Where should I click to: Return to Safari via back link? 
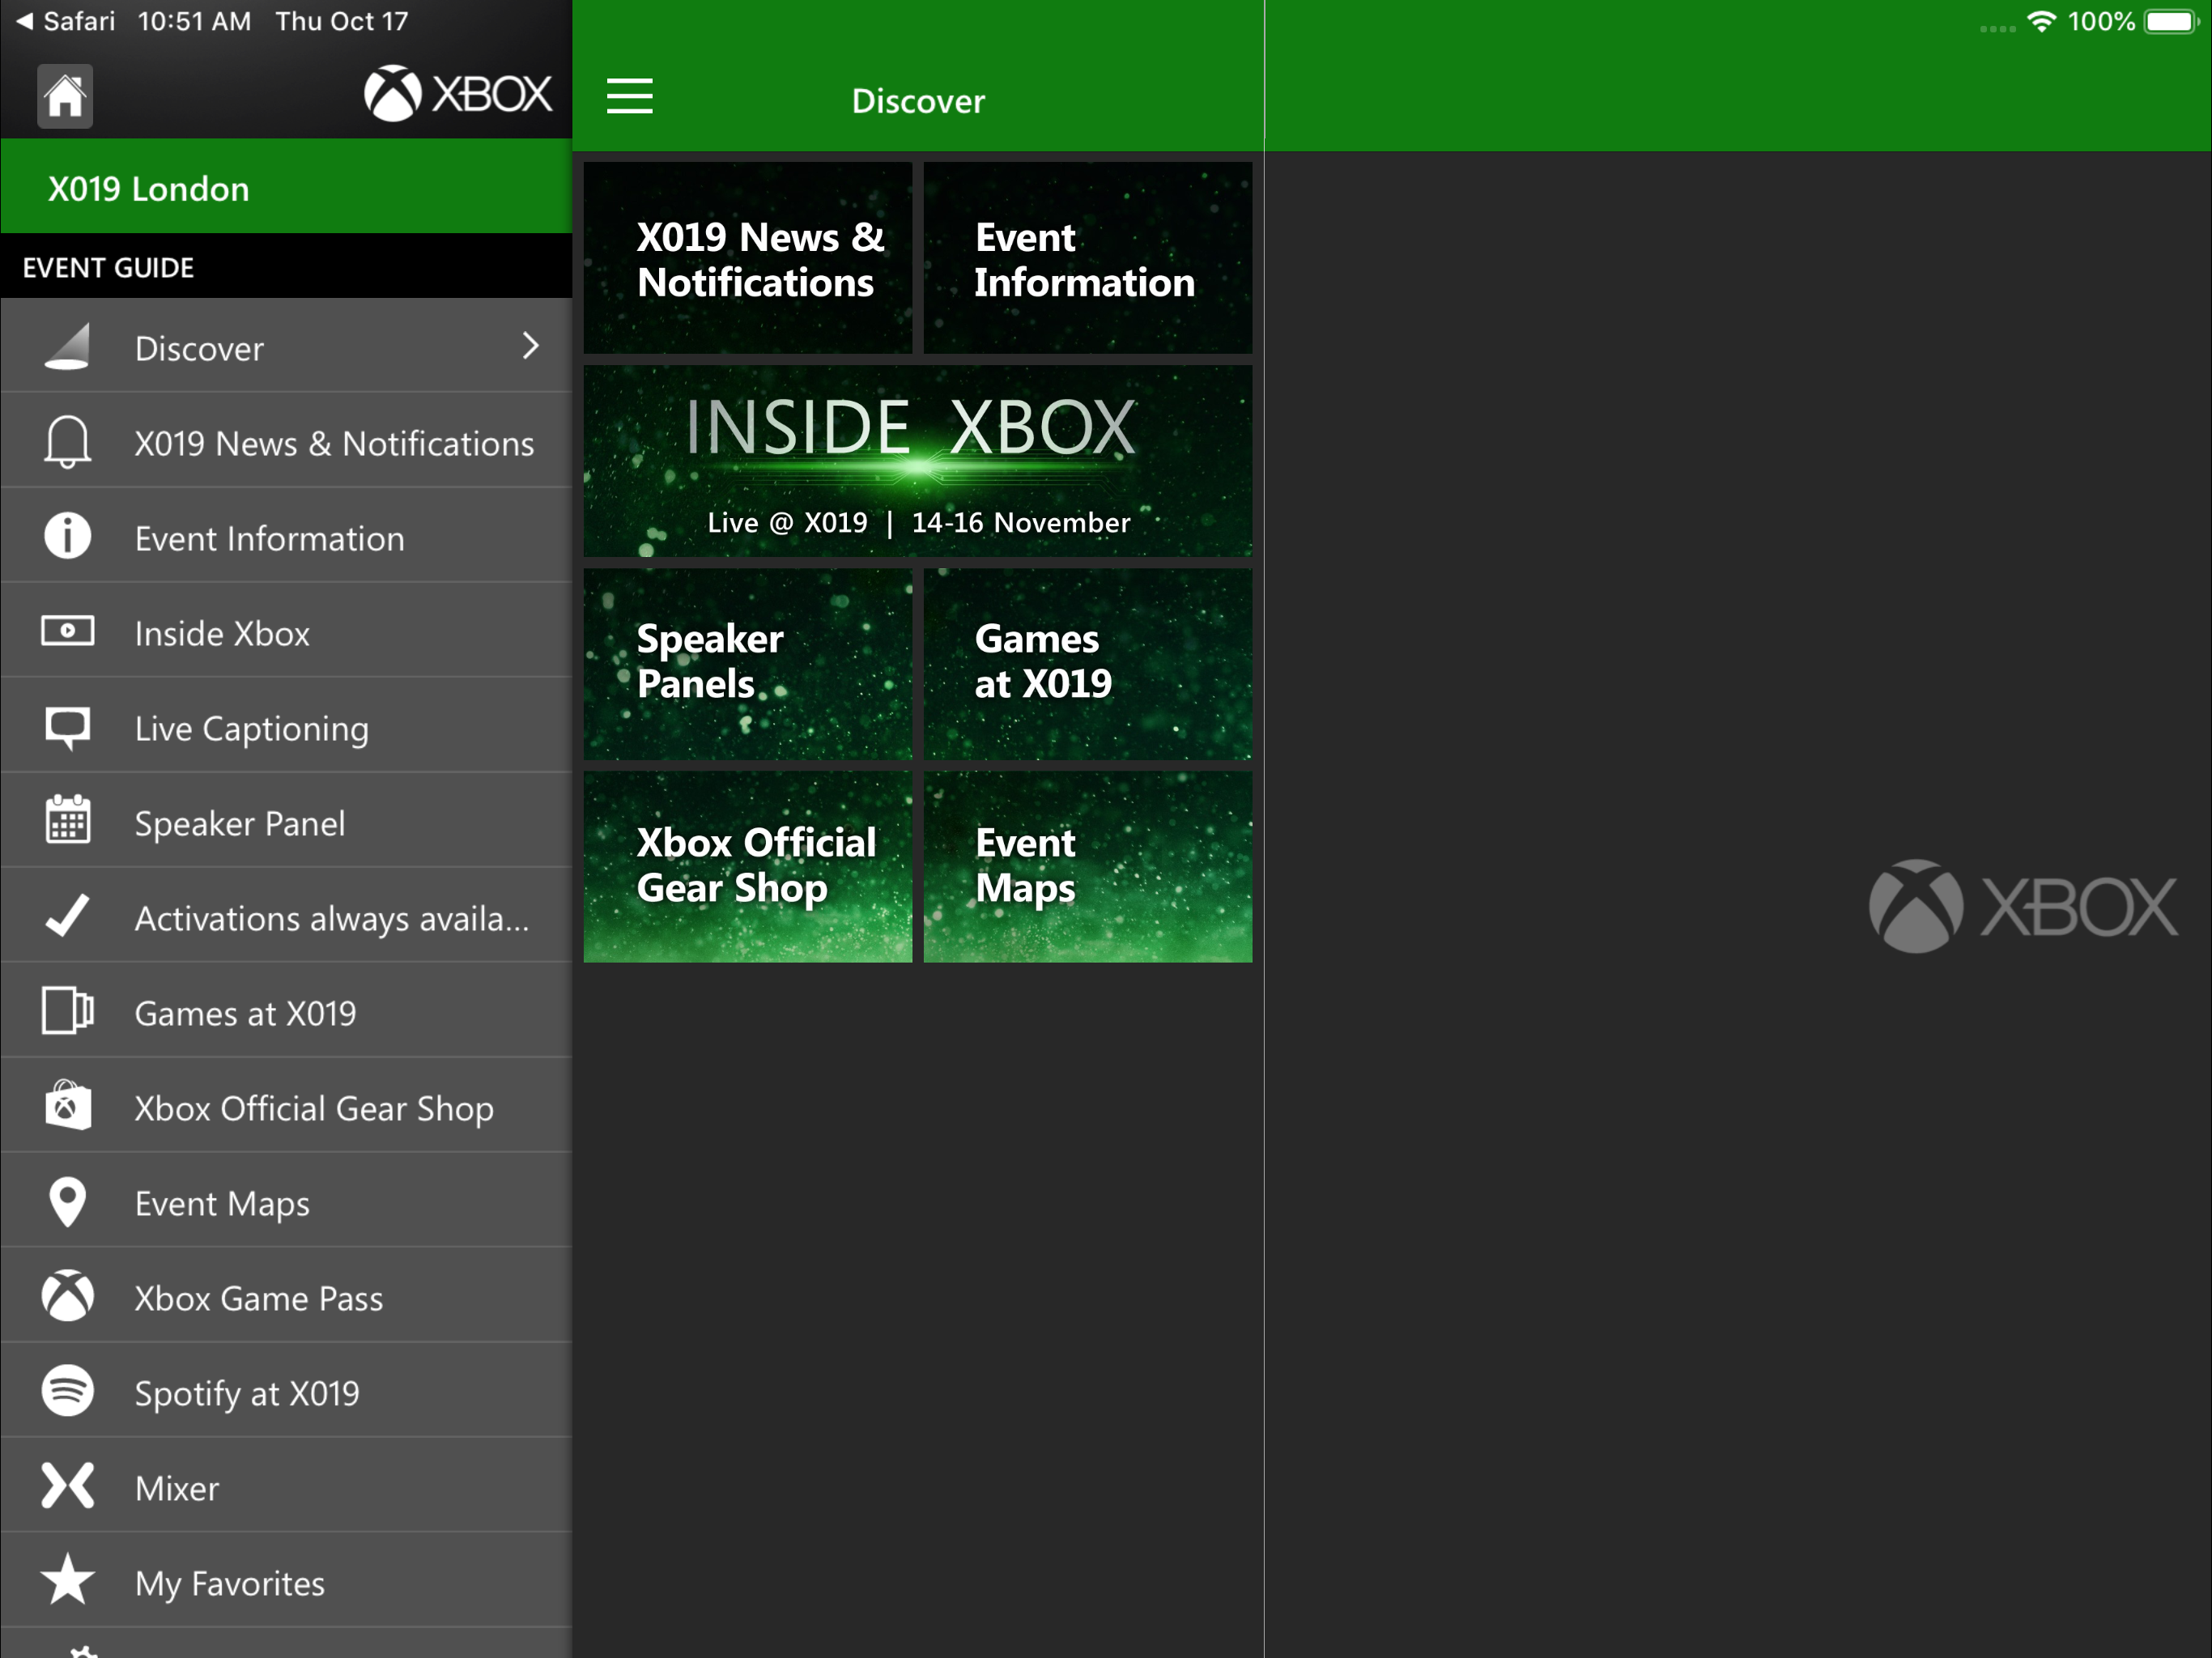pos(65,21)
